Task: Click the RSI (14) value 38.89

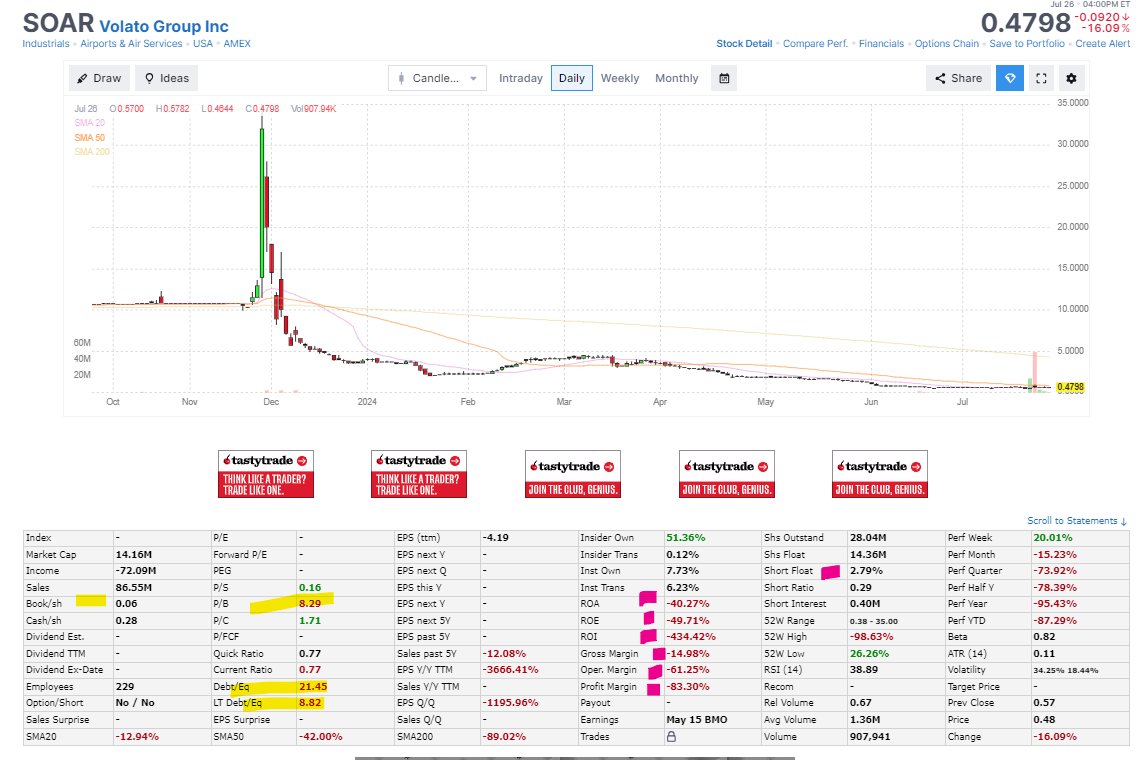Action: pos(864,670)
